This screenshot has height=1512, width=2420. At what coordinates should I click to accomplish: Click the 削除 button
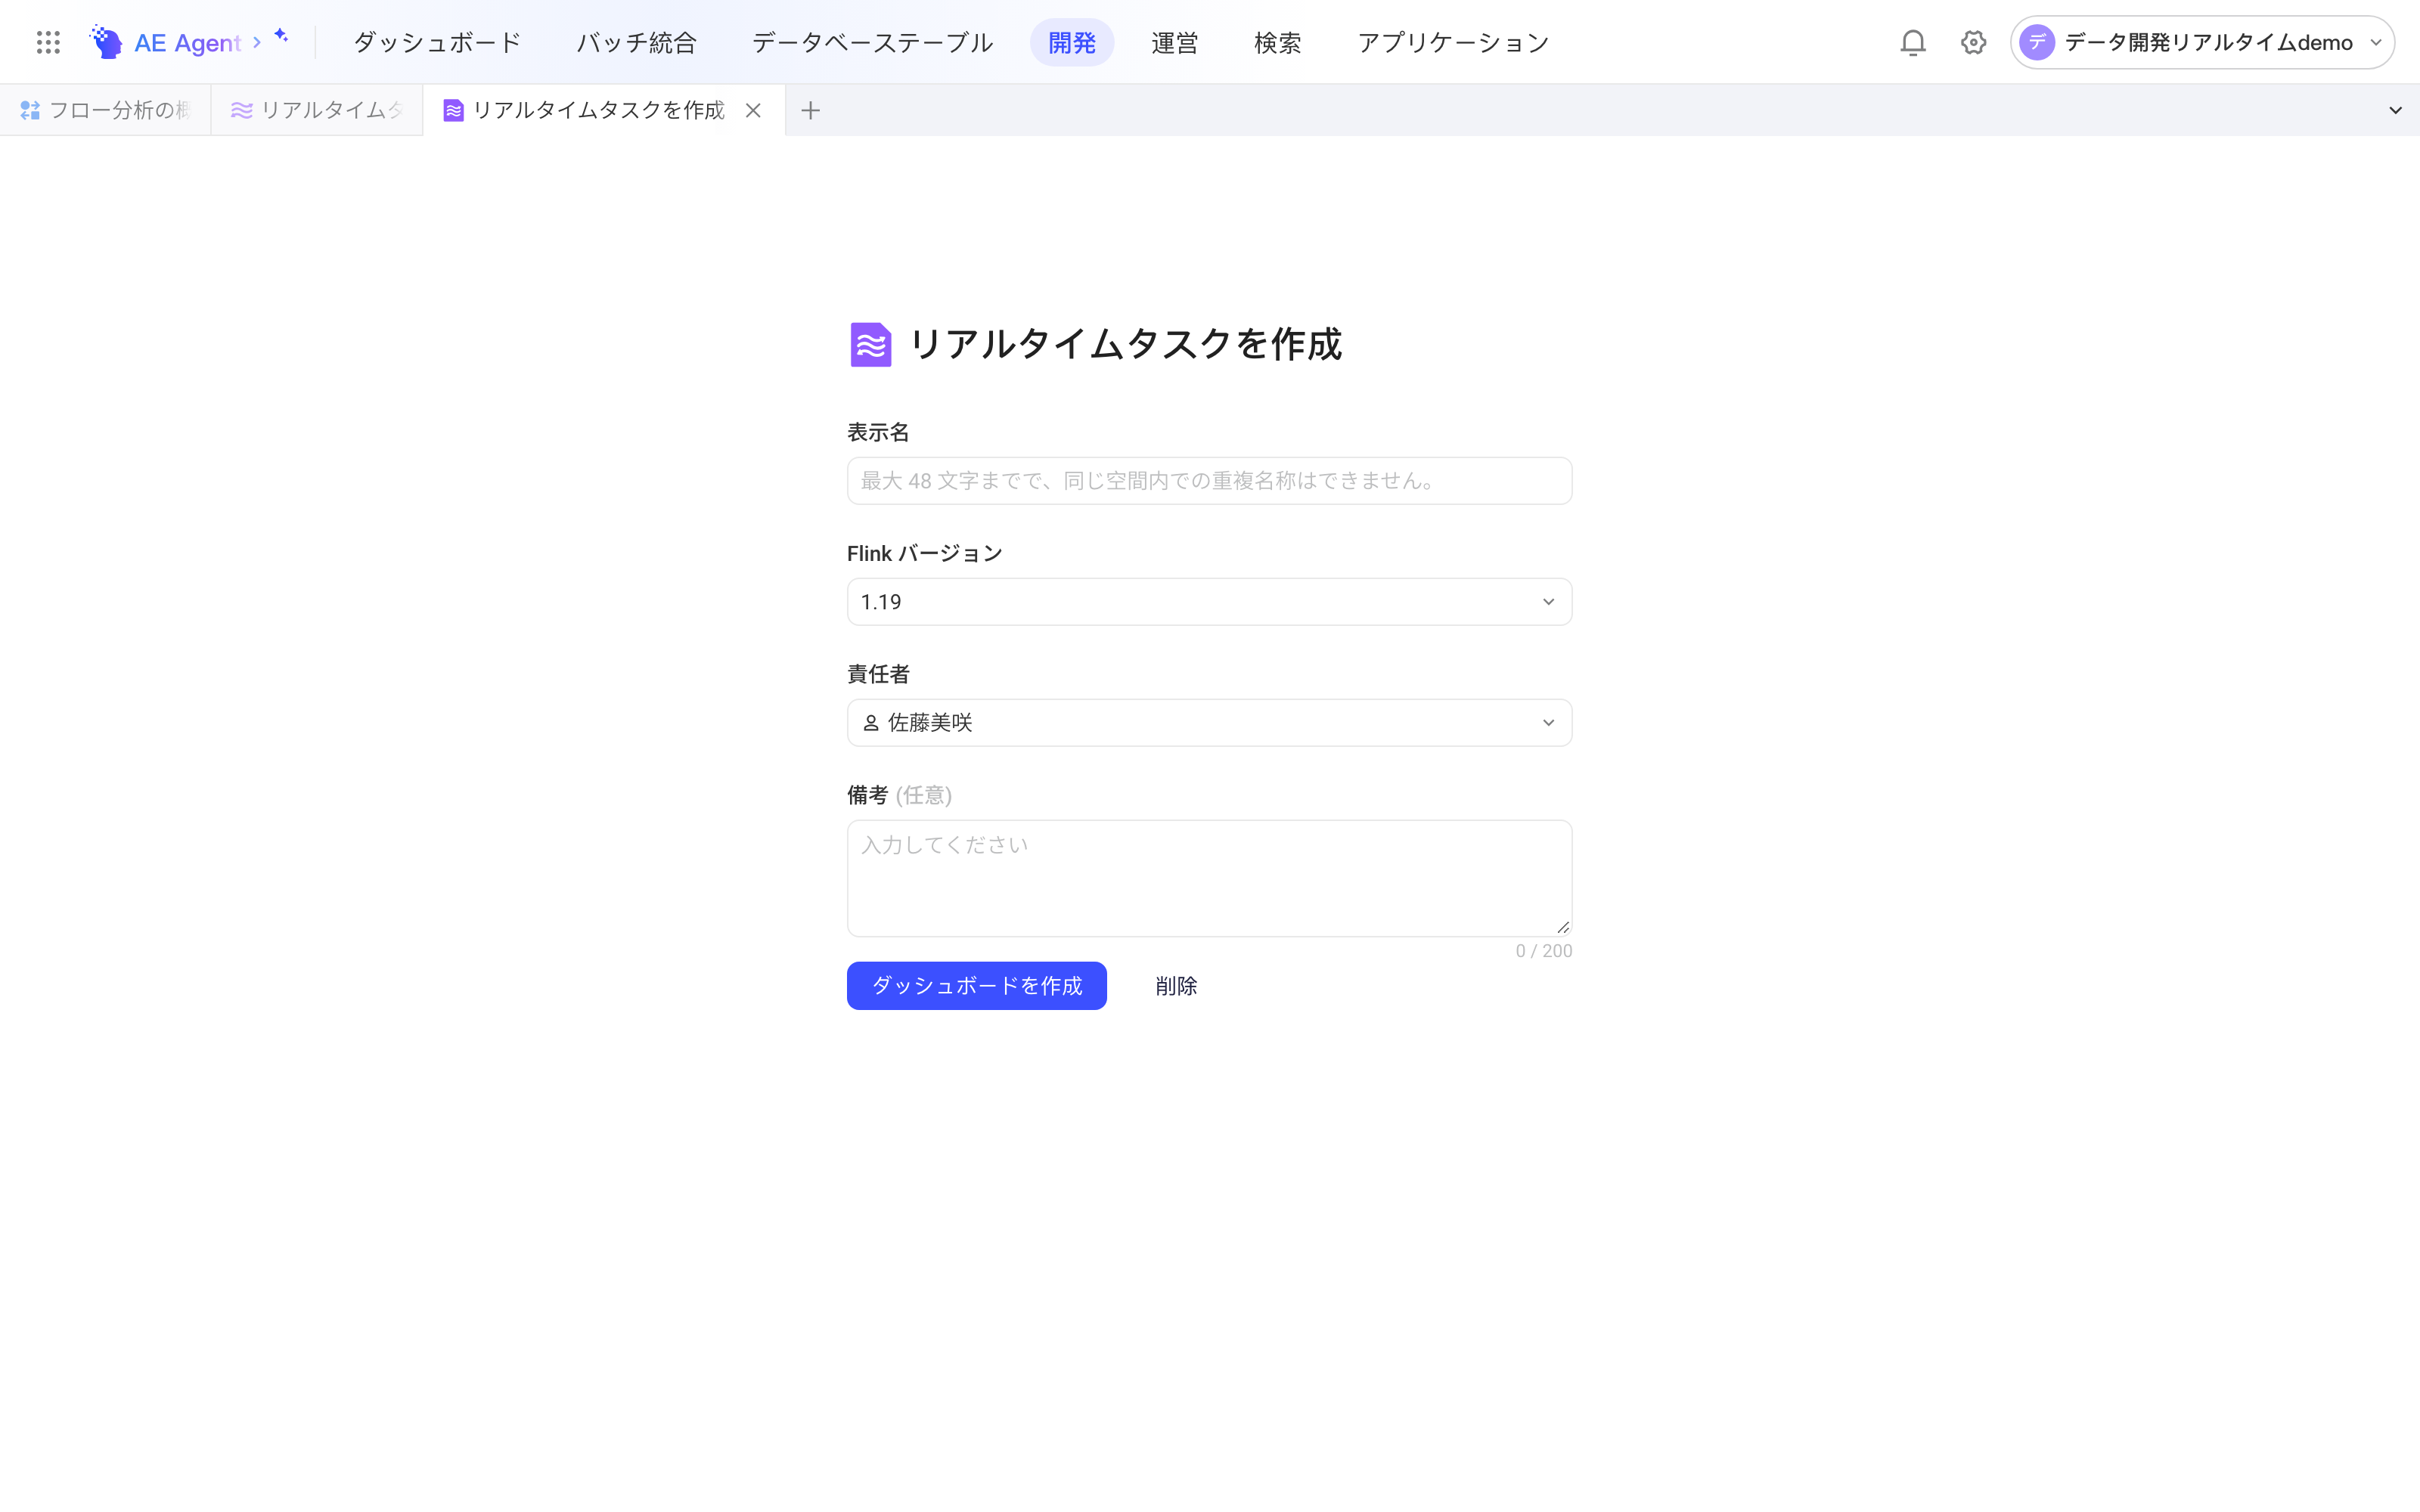tap(1176, 986)
